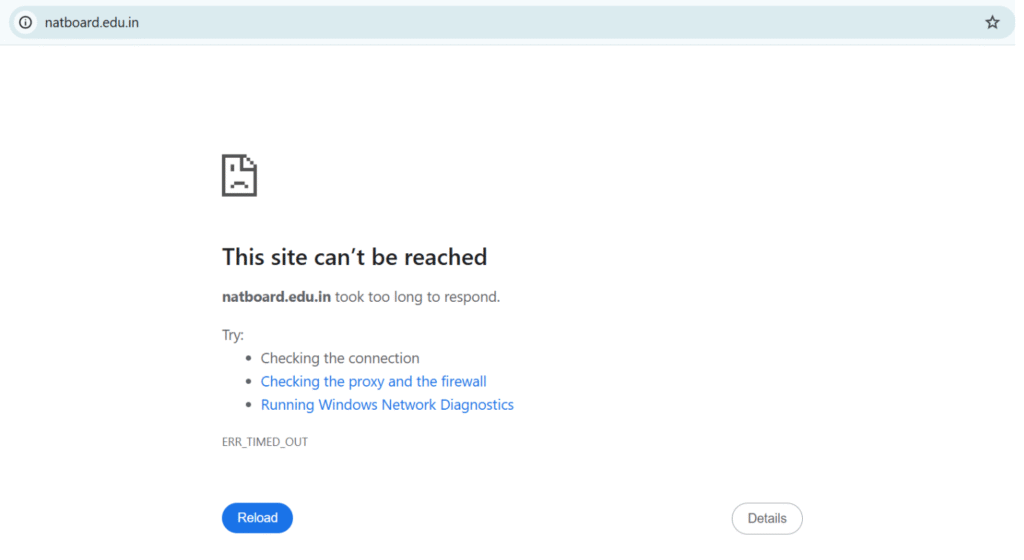Screen dimensions: 1024x560
Task: Click empty space inside the address bar
Action: pyautogui.click(x=555, y=22)
